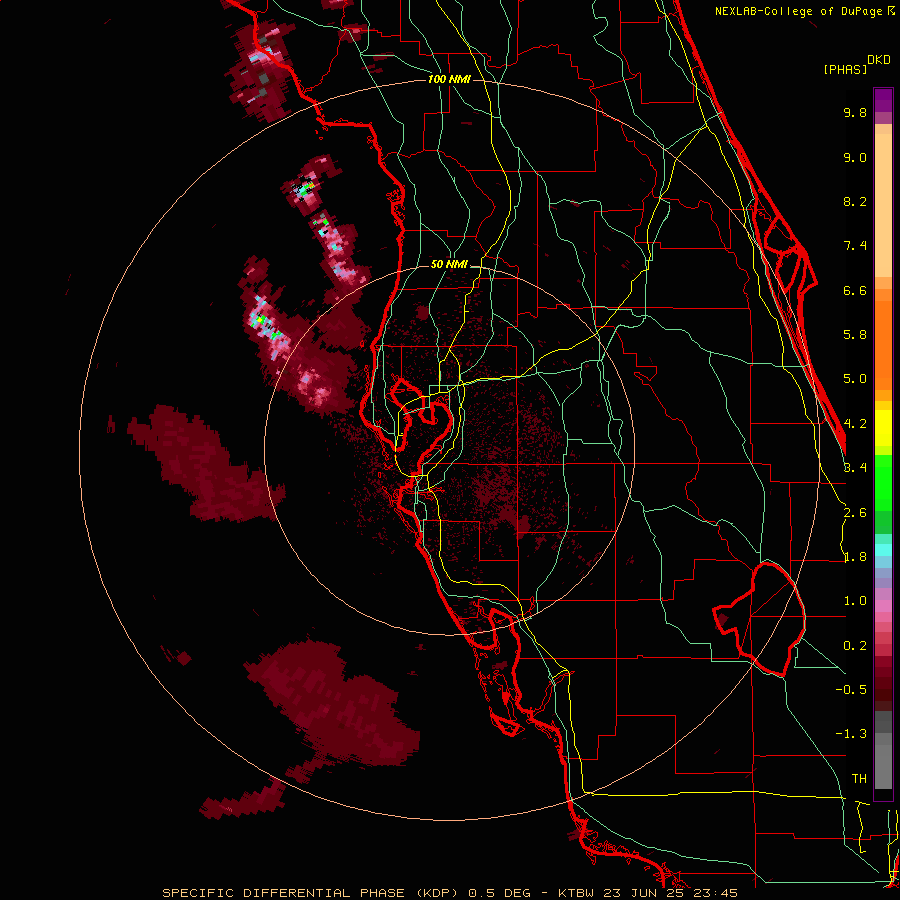Click the TH threshold label in legend
Screen dimensions: 900x900
(859, 779)
